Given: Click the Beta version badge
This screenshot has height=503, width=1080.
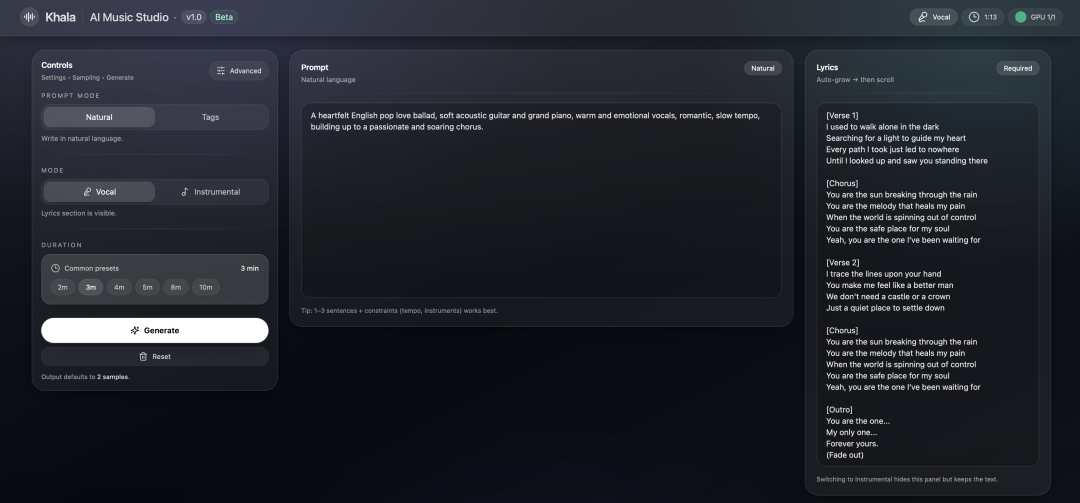Looking at the screenshot, I should (224, 17).
